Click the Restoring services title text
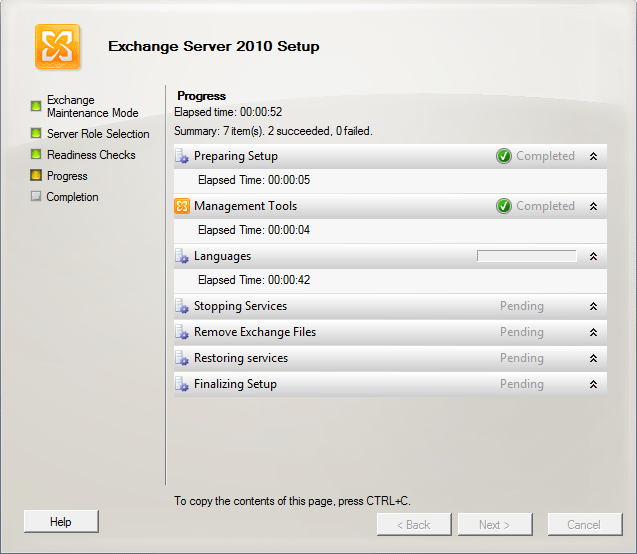Image resolution: width=637 pixels, height=554 pixels. [241, 358]
